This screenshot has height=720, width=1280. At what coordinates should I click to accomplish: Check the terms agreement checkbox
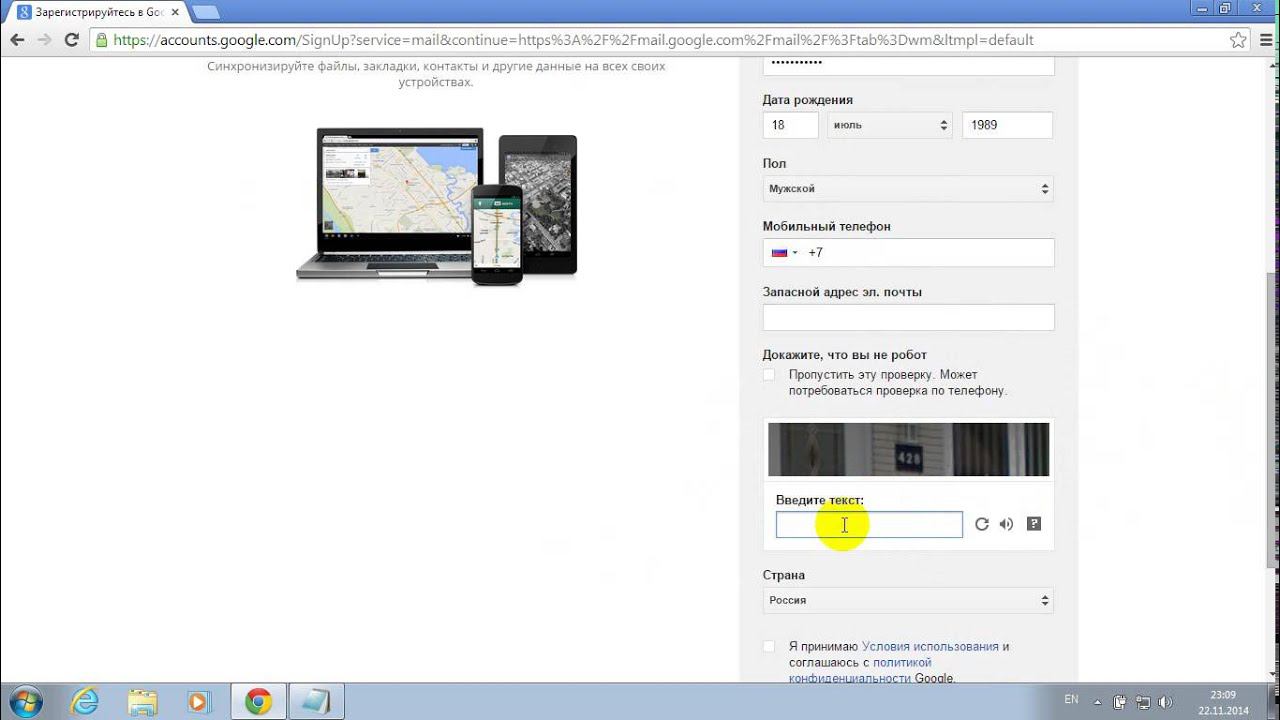point(769,646)
